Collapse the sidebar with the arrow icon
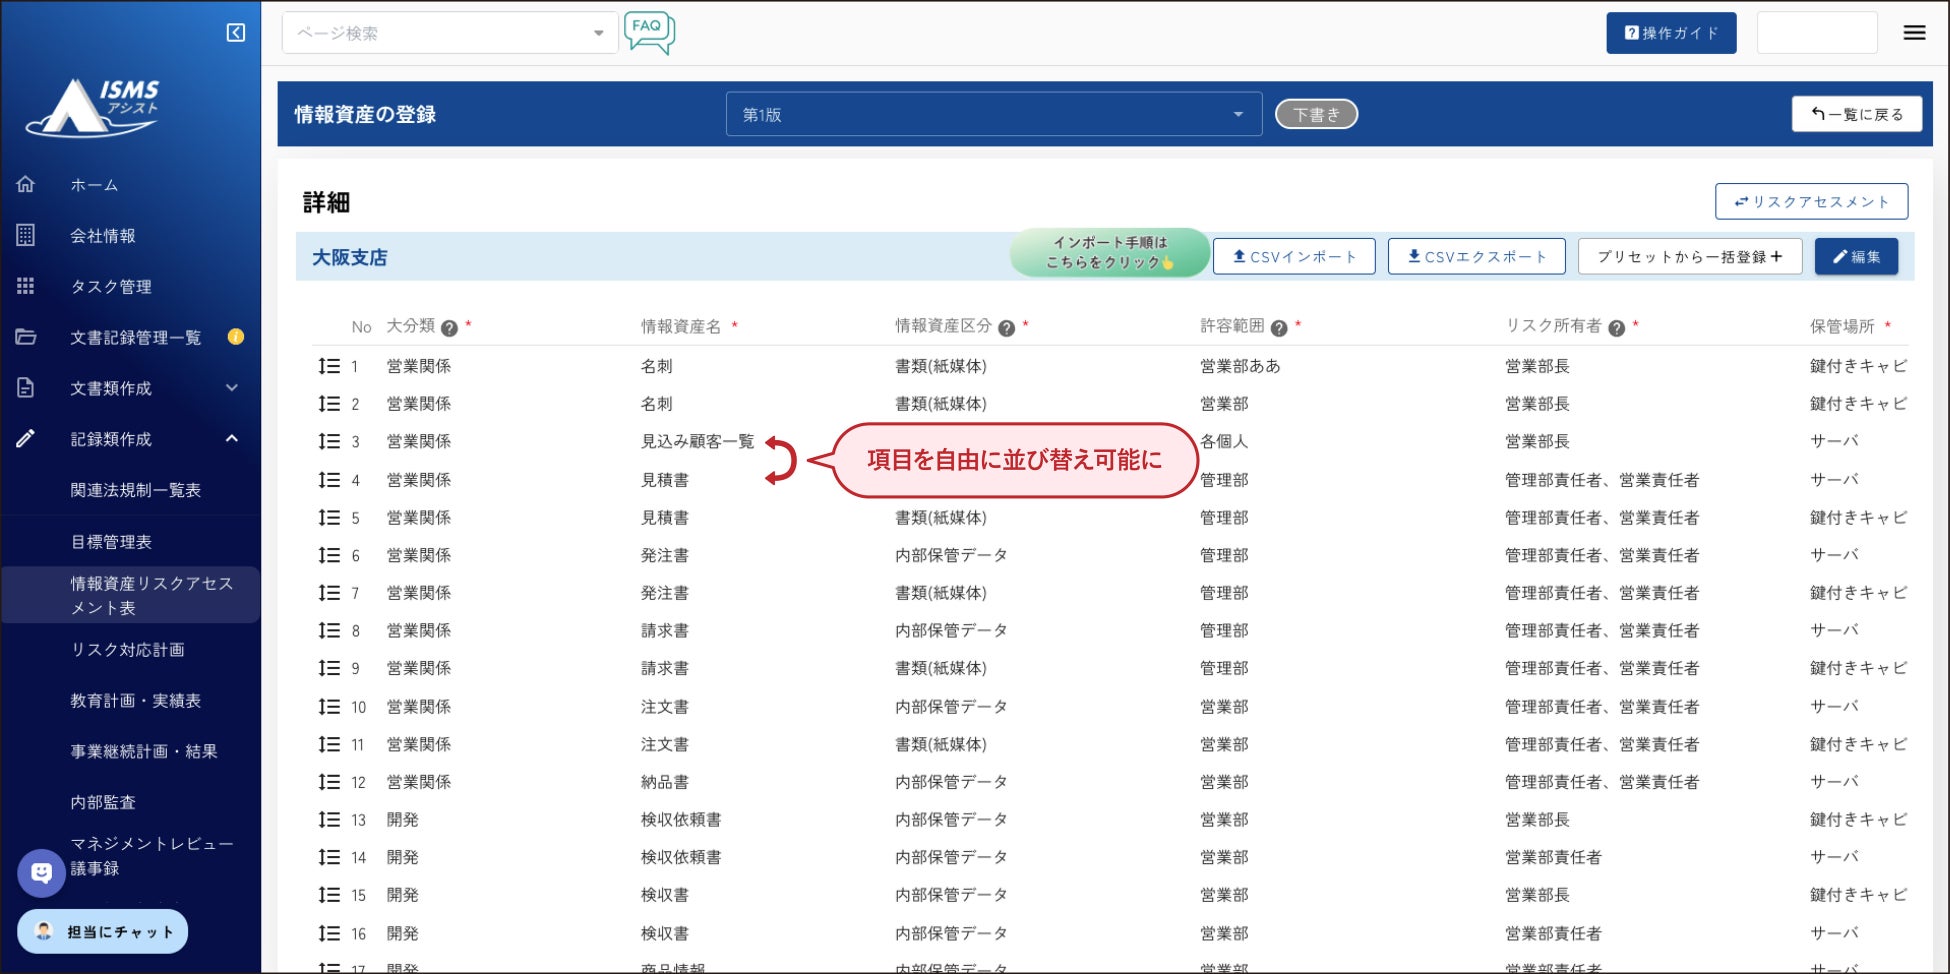The width and height of the screenshot is (1950, 974). [236, 33]
